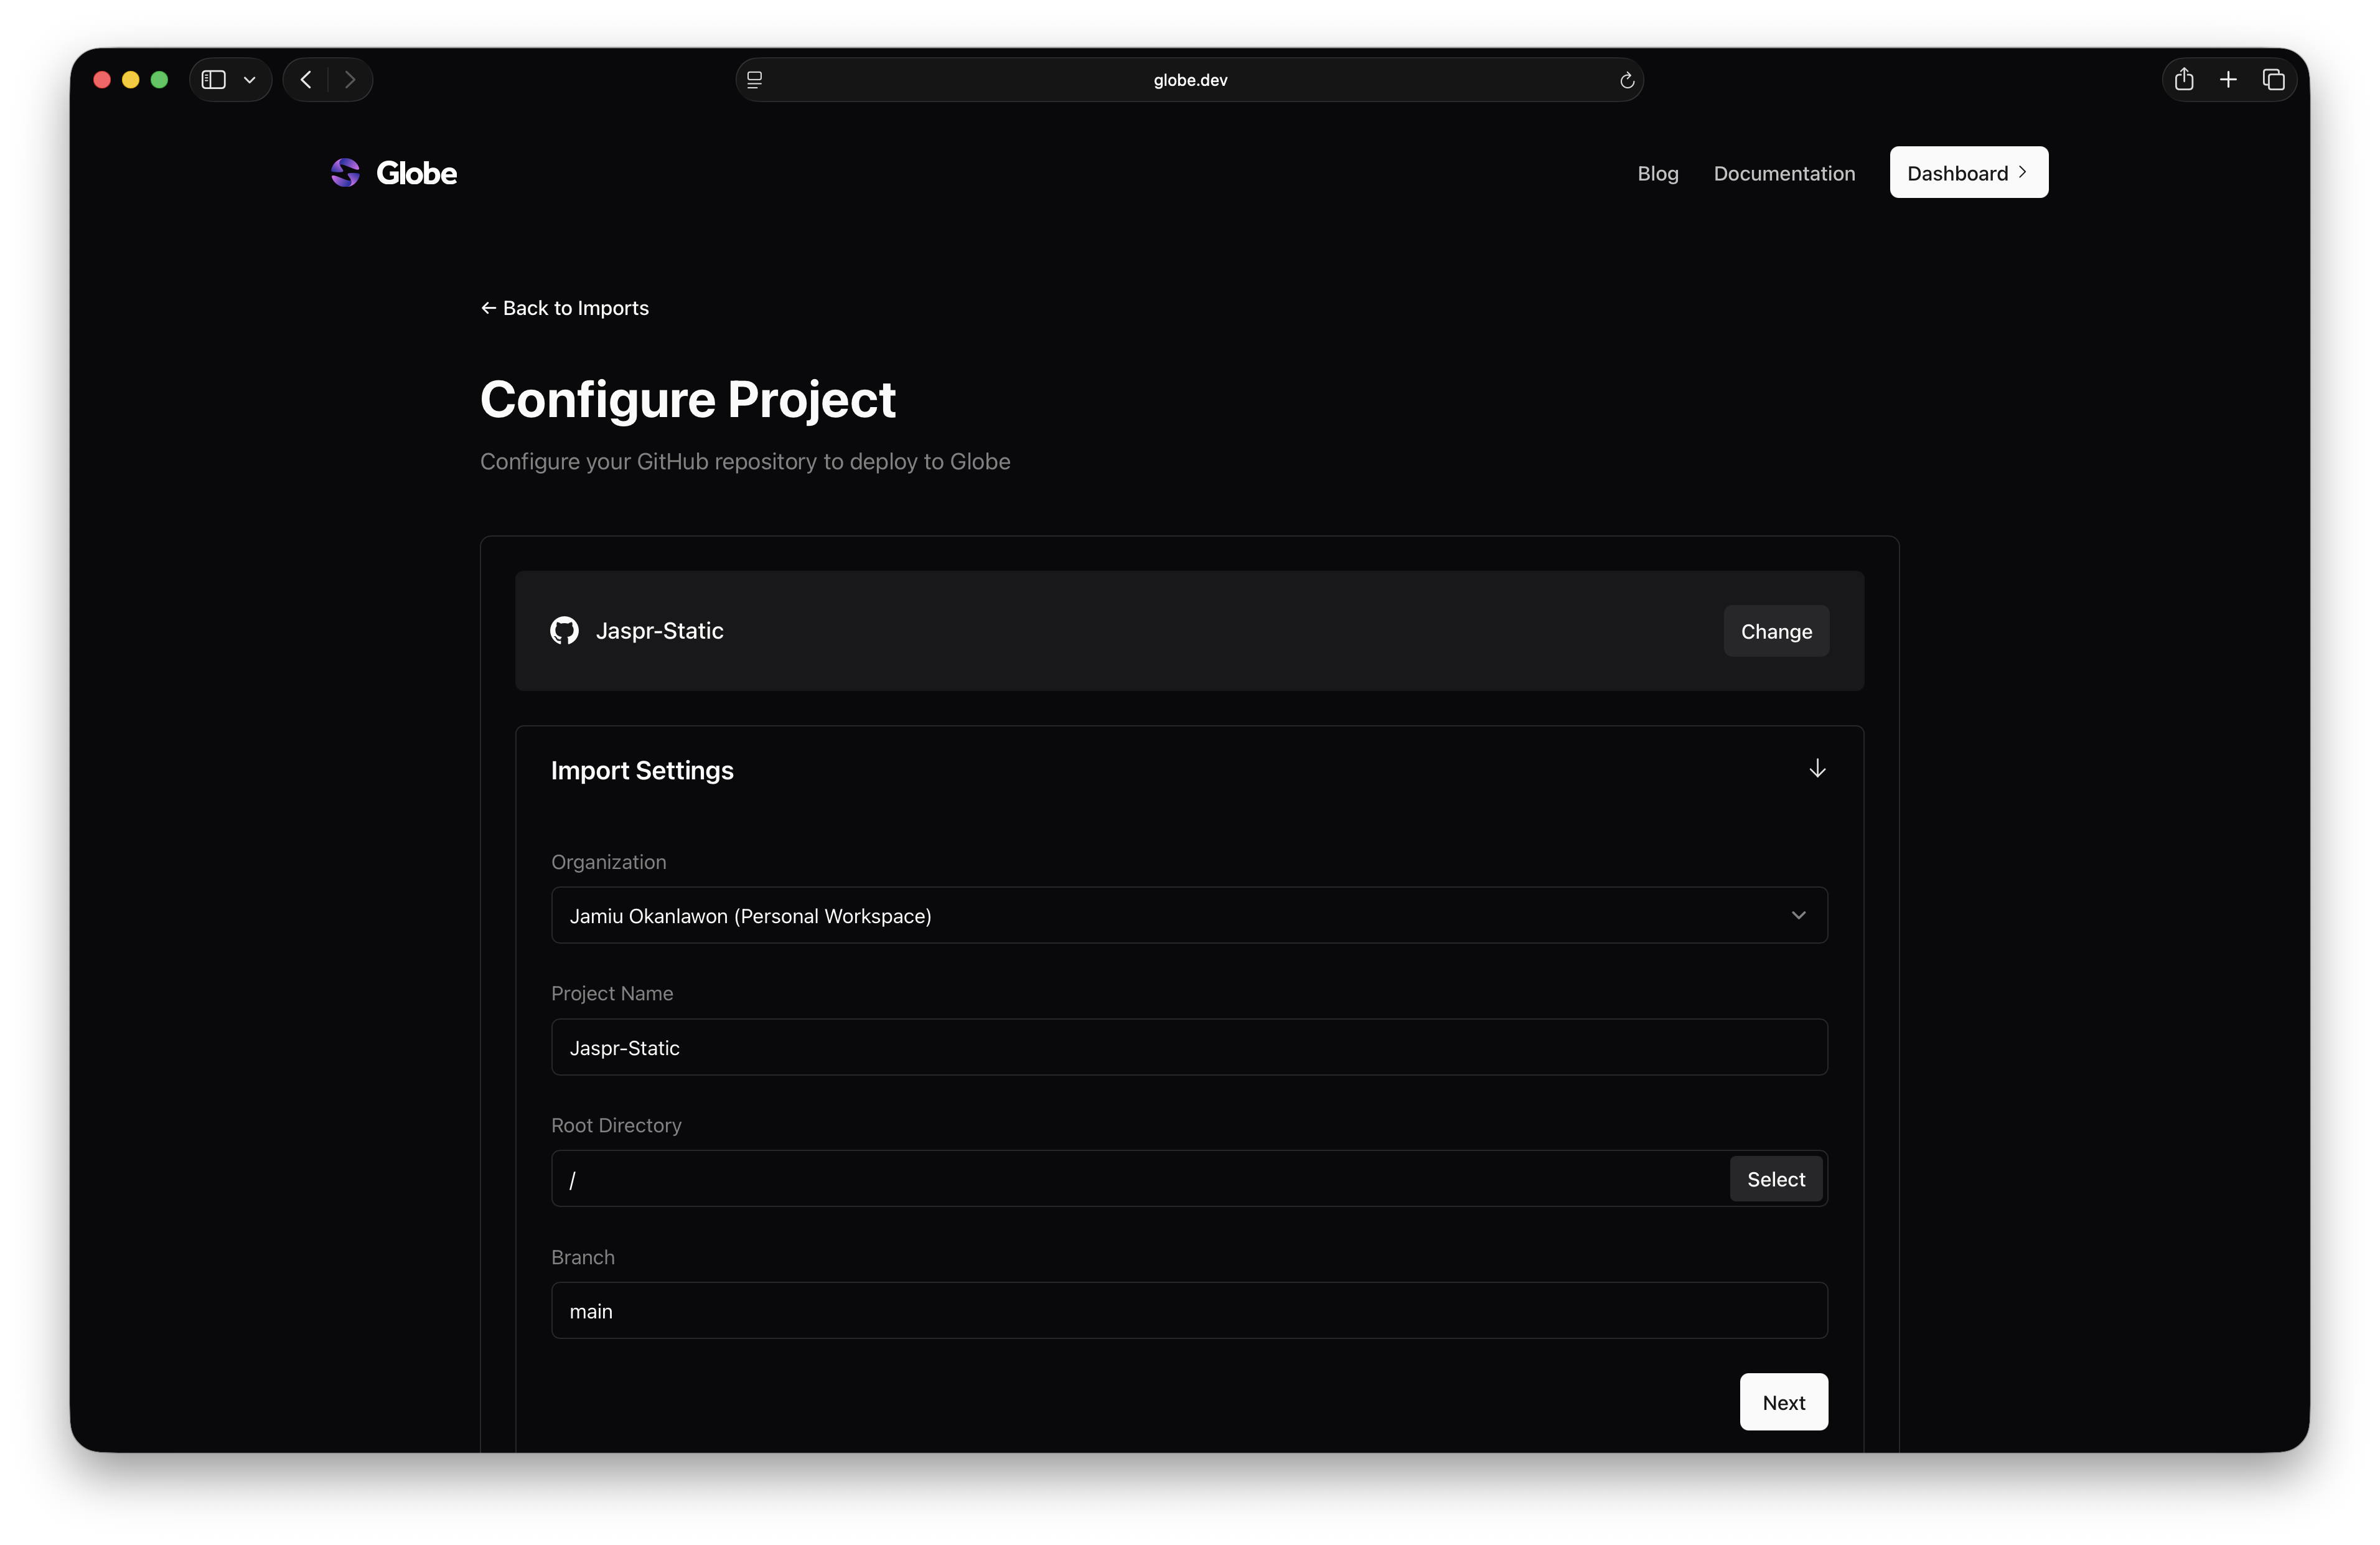2380x1545 pixels.
Task: Open the Share icon in the toolbar
Action: (2184, 80)
